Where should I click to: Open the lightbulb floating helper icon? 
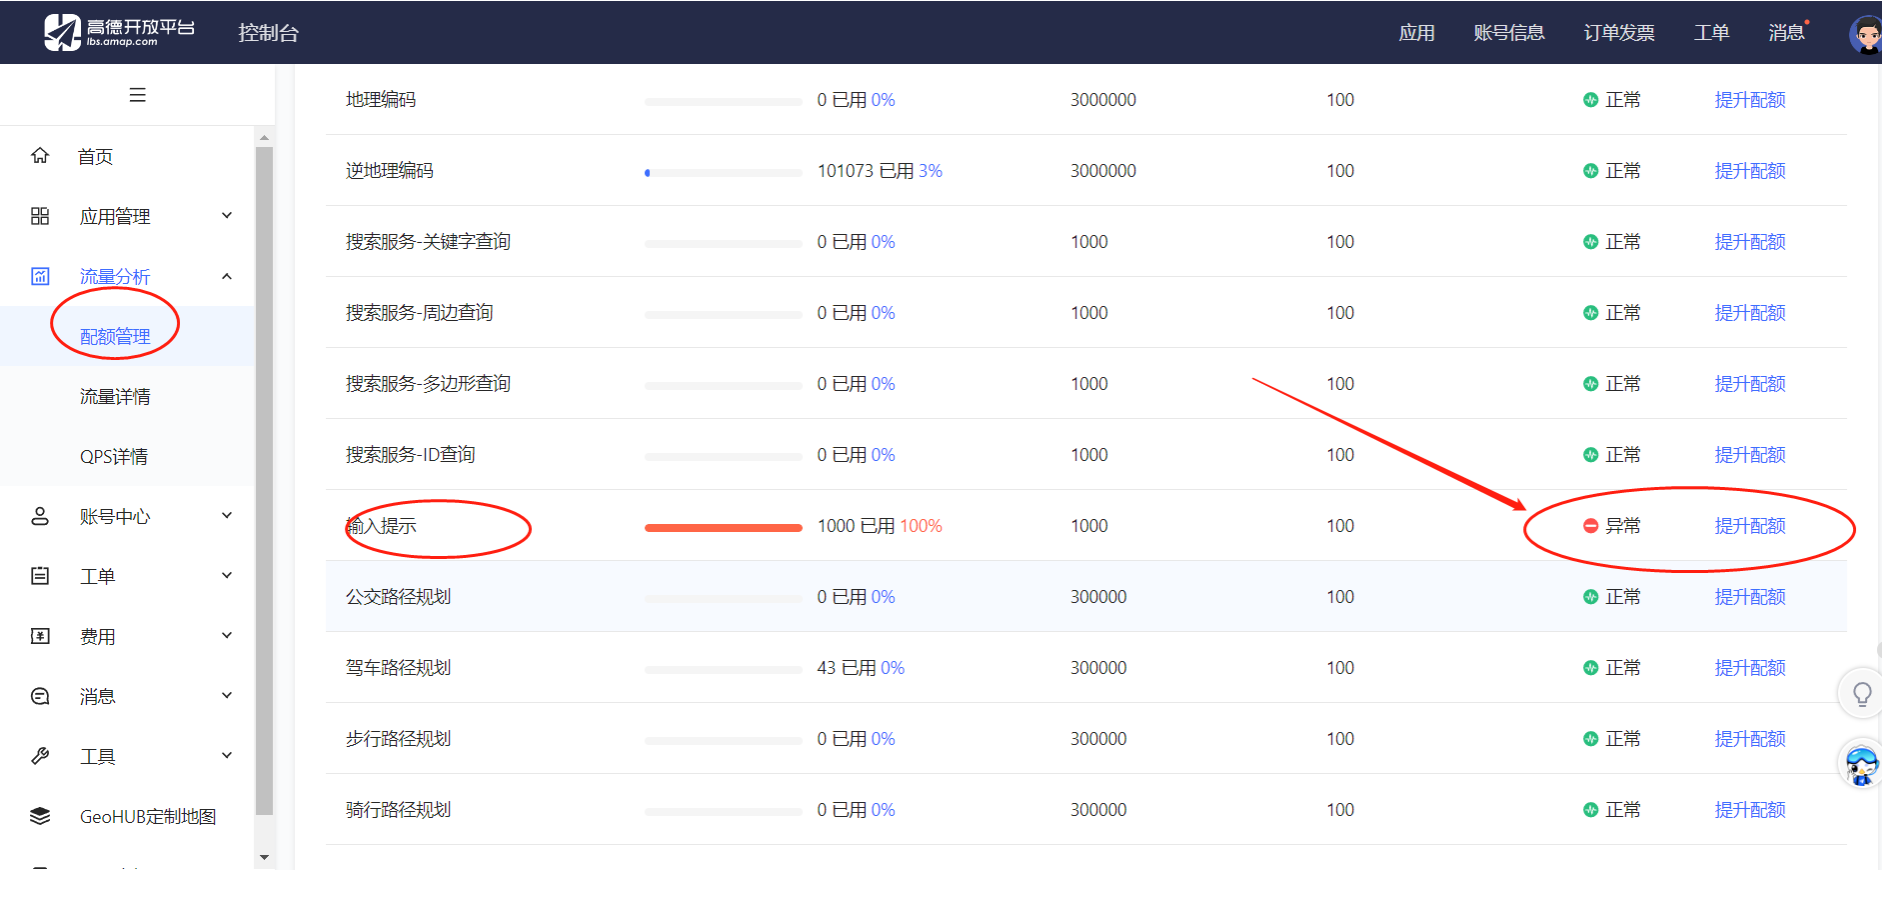coord(1862,693)
